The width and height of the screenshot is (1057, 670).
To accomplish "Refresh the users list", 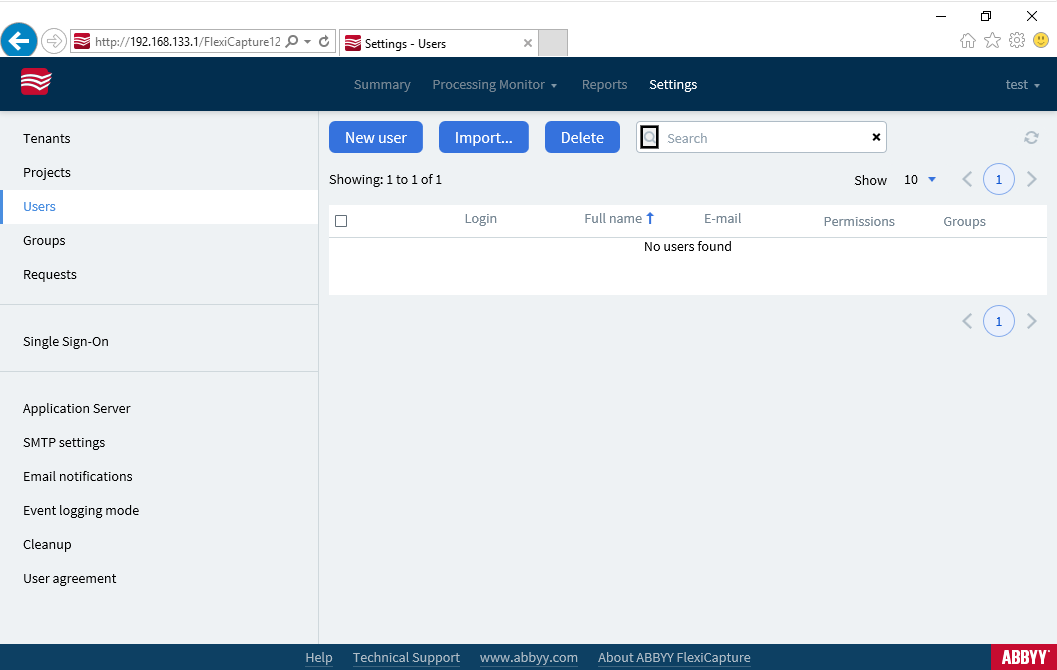I will click(1031, 138).
